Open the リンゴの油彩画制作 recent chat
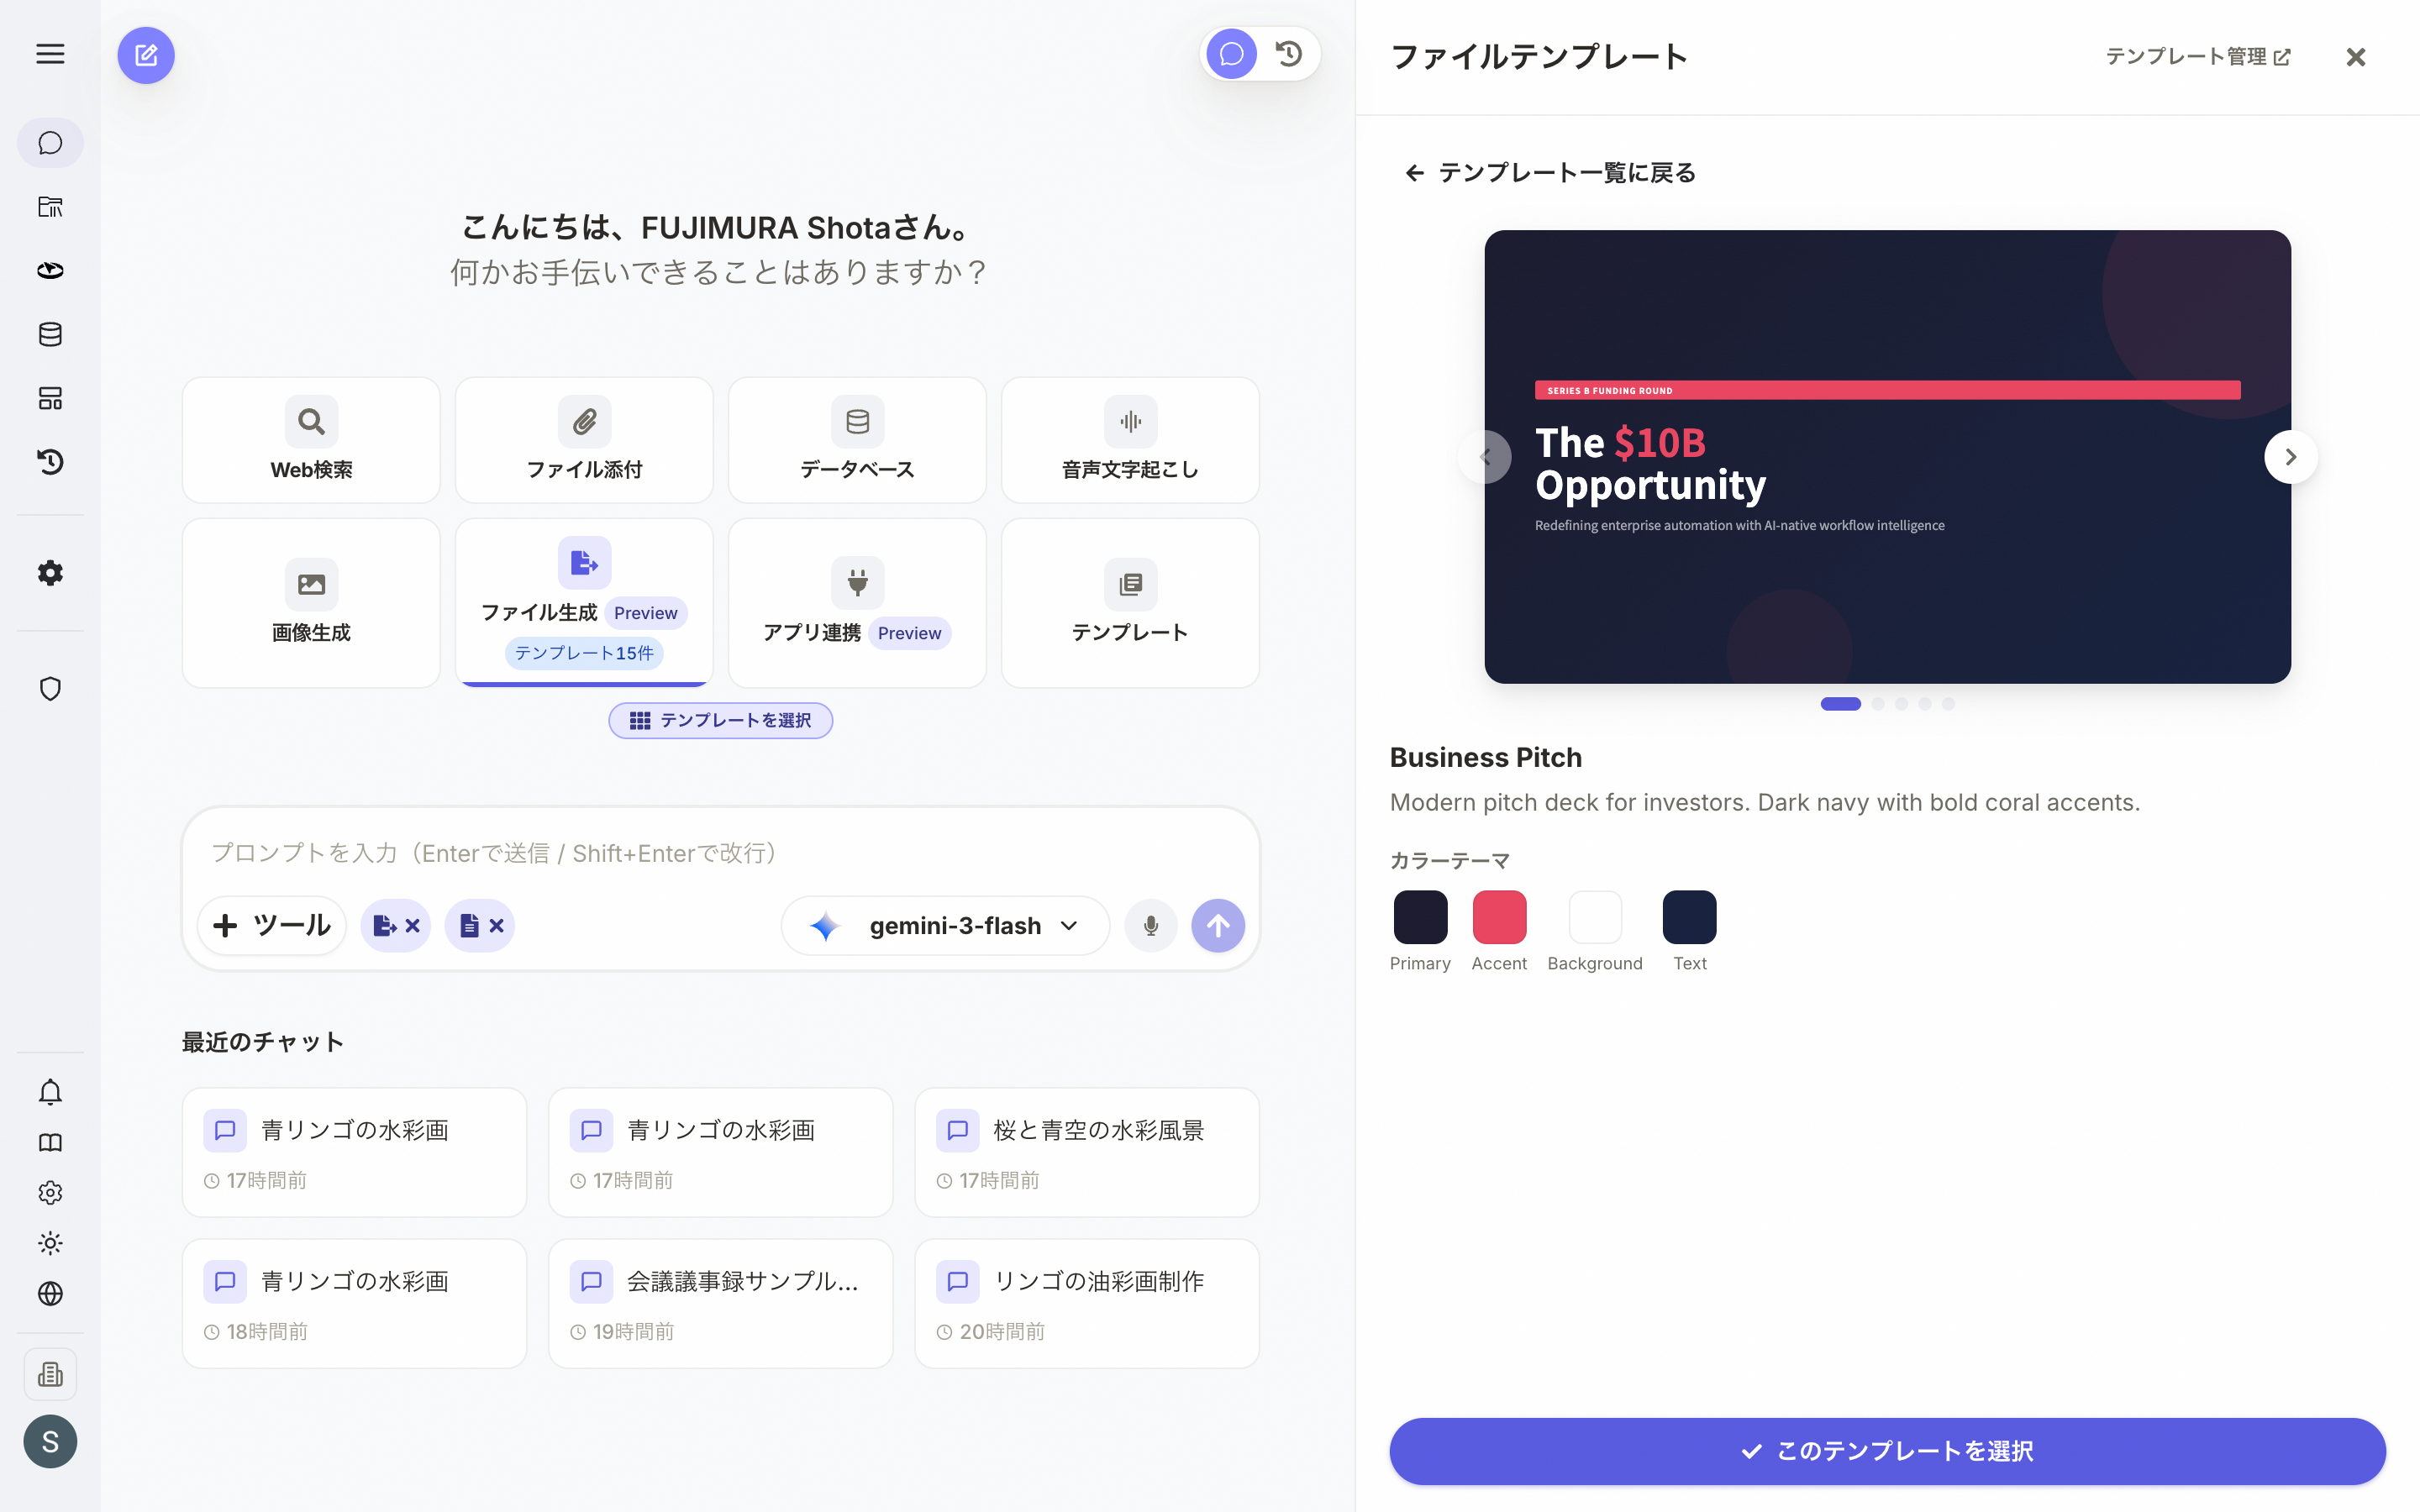This screenshot has width=2420, height=1512. click(x=1087, y=1303)
